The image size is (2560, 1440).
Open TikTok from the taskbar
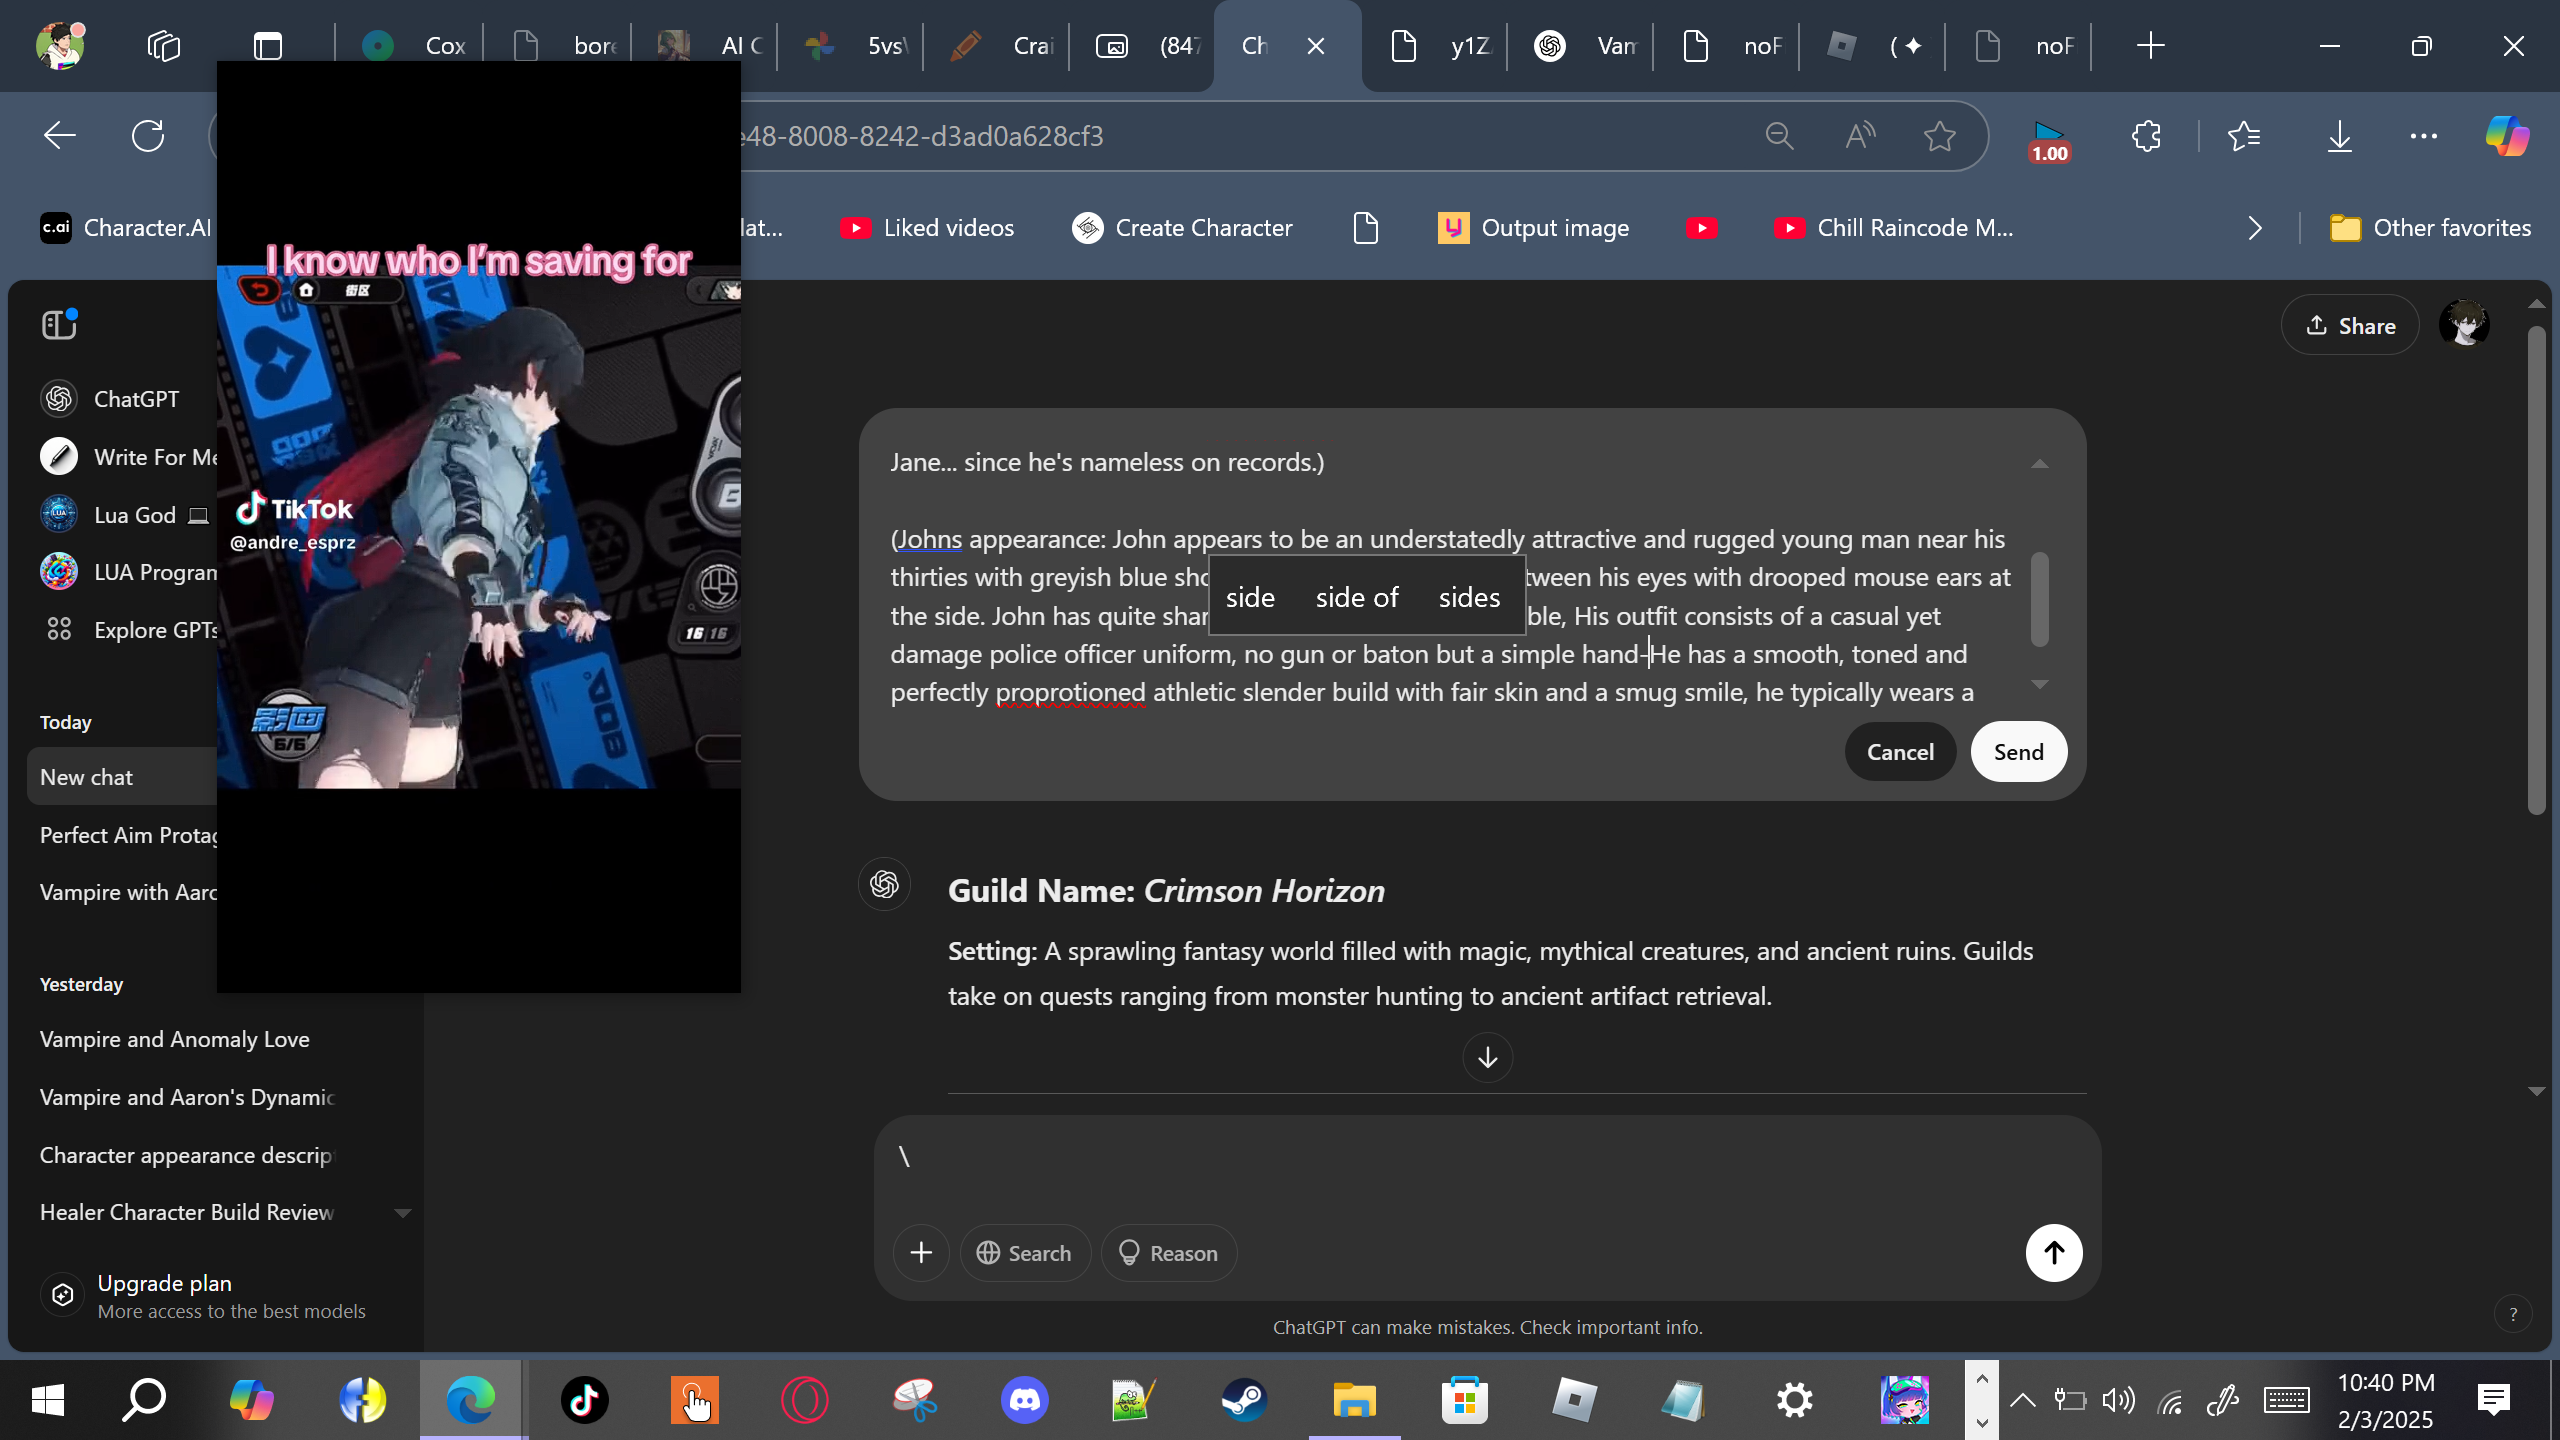point(584,1400)
